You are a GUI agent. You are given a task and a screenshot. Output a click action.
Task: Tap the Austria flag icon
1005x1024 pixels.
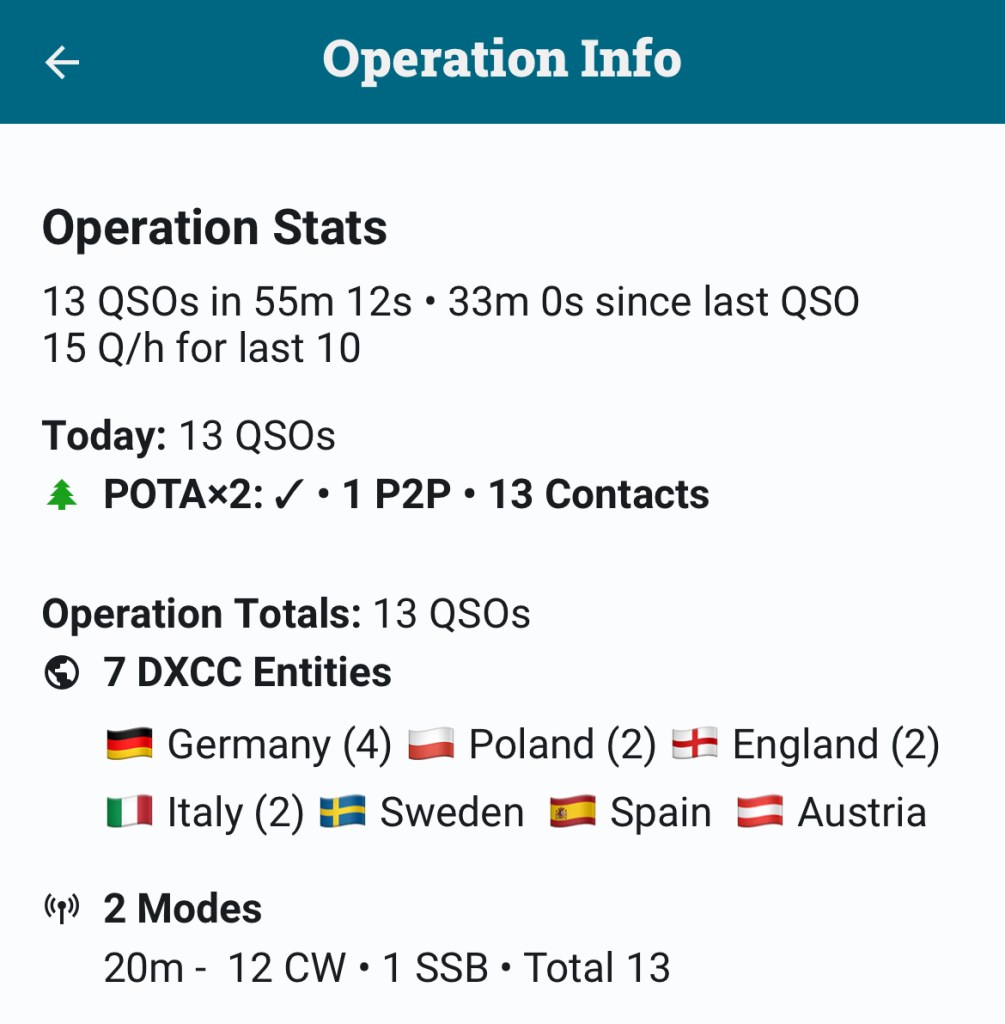[x=760, y=813]
